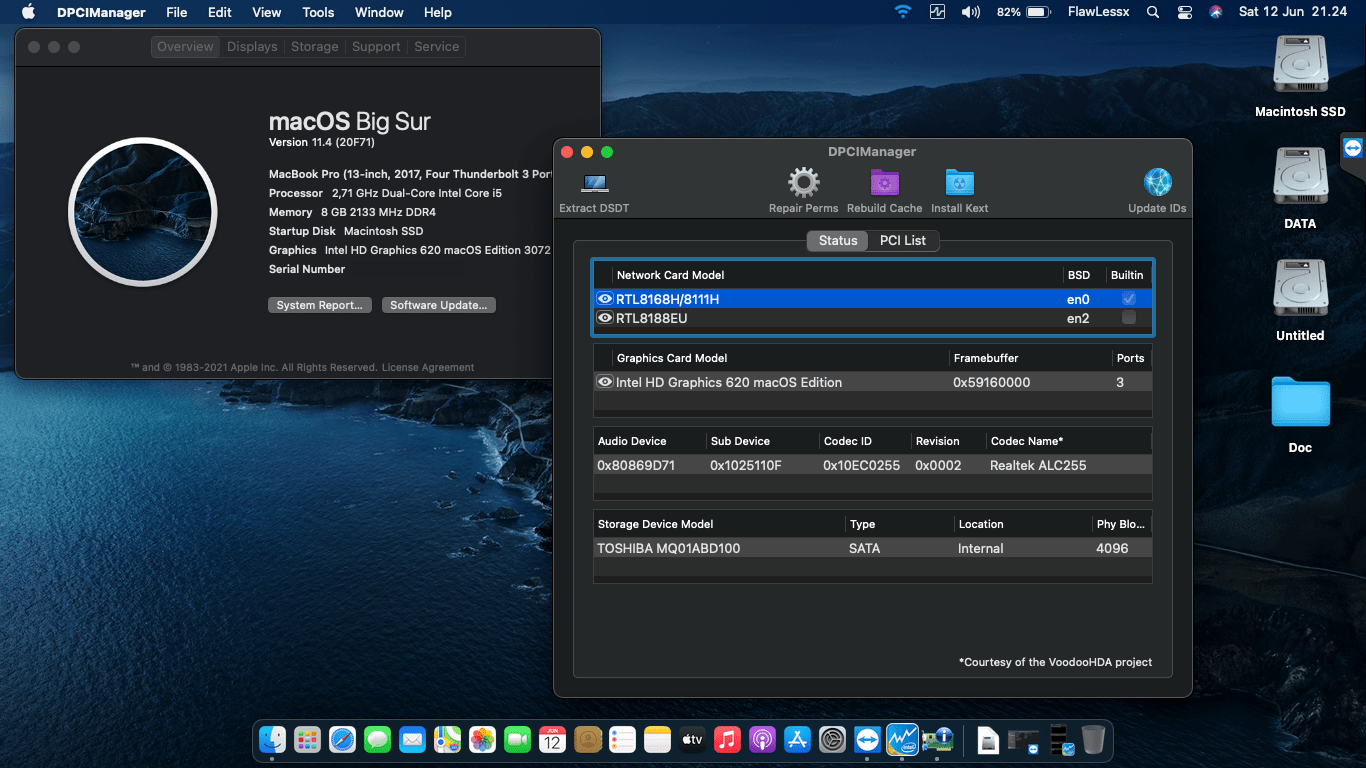Open the Tools menu
Screen dimensions: 1366x768
(318, 12)
